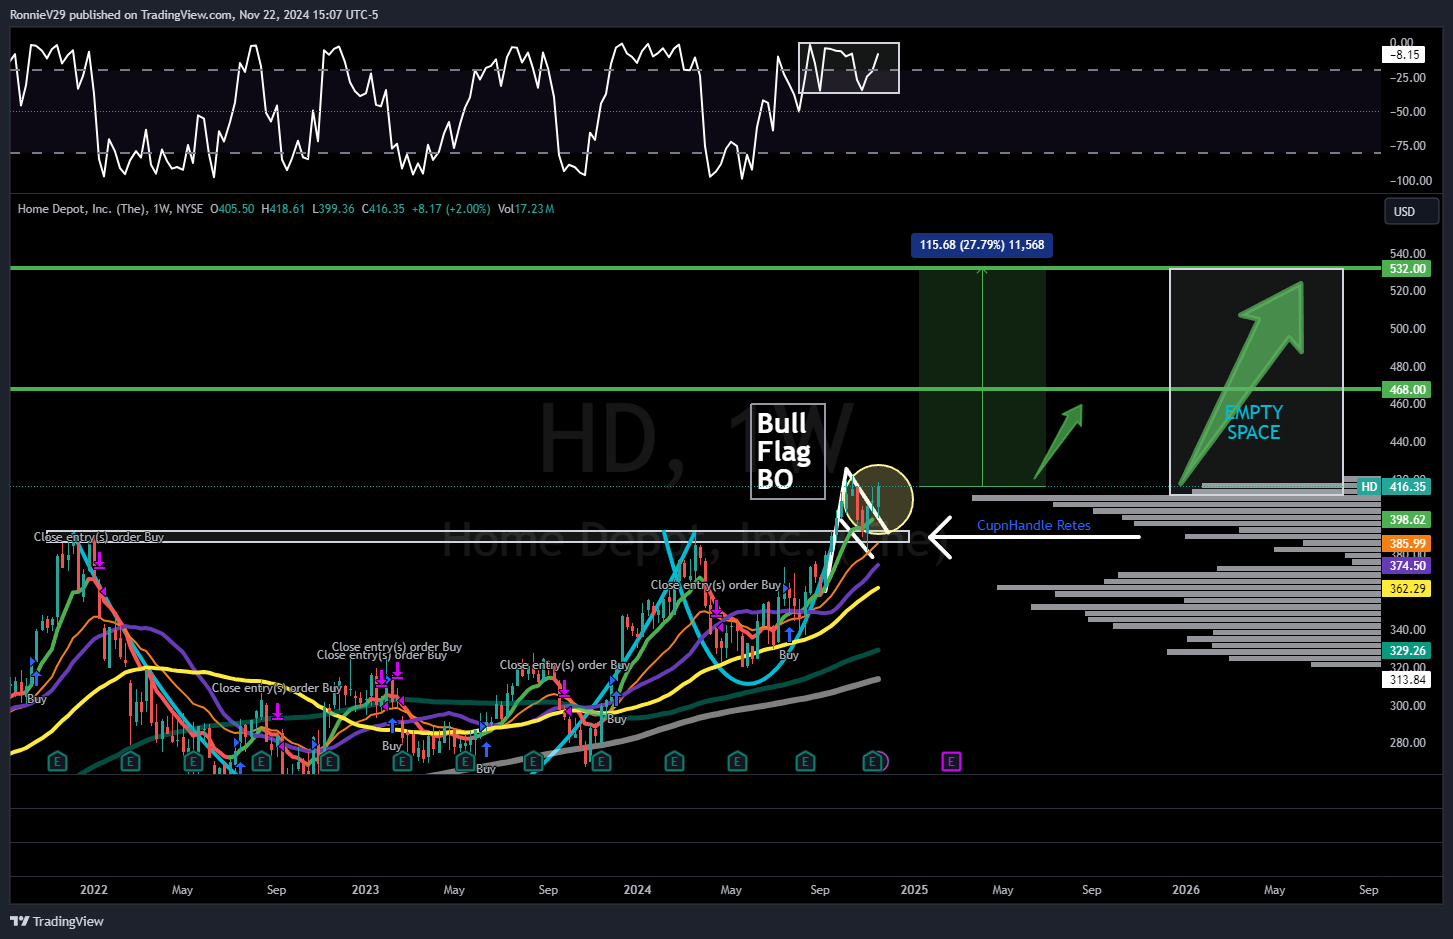Click the C416.35 close value

(383, 209)
